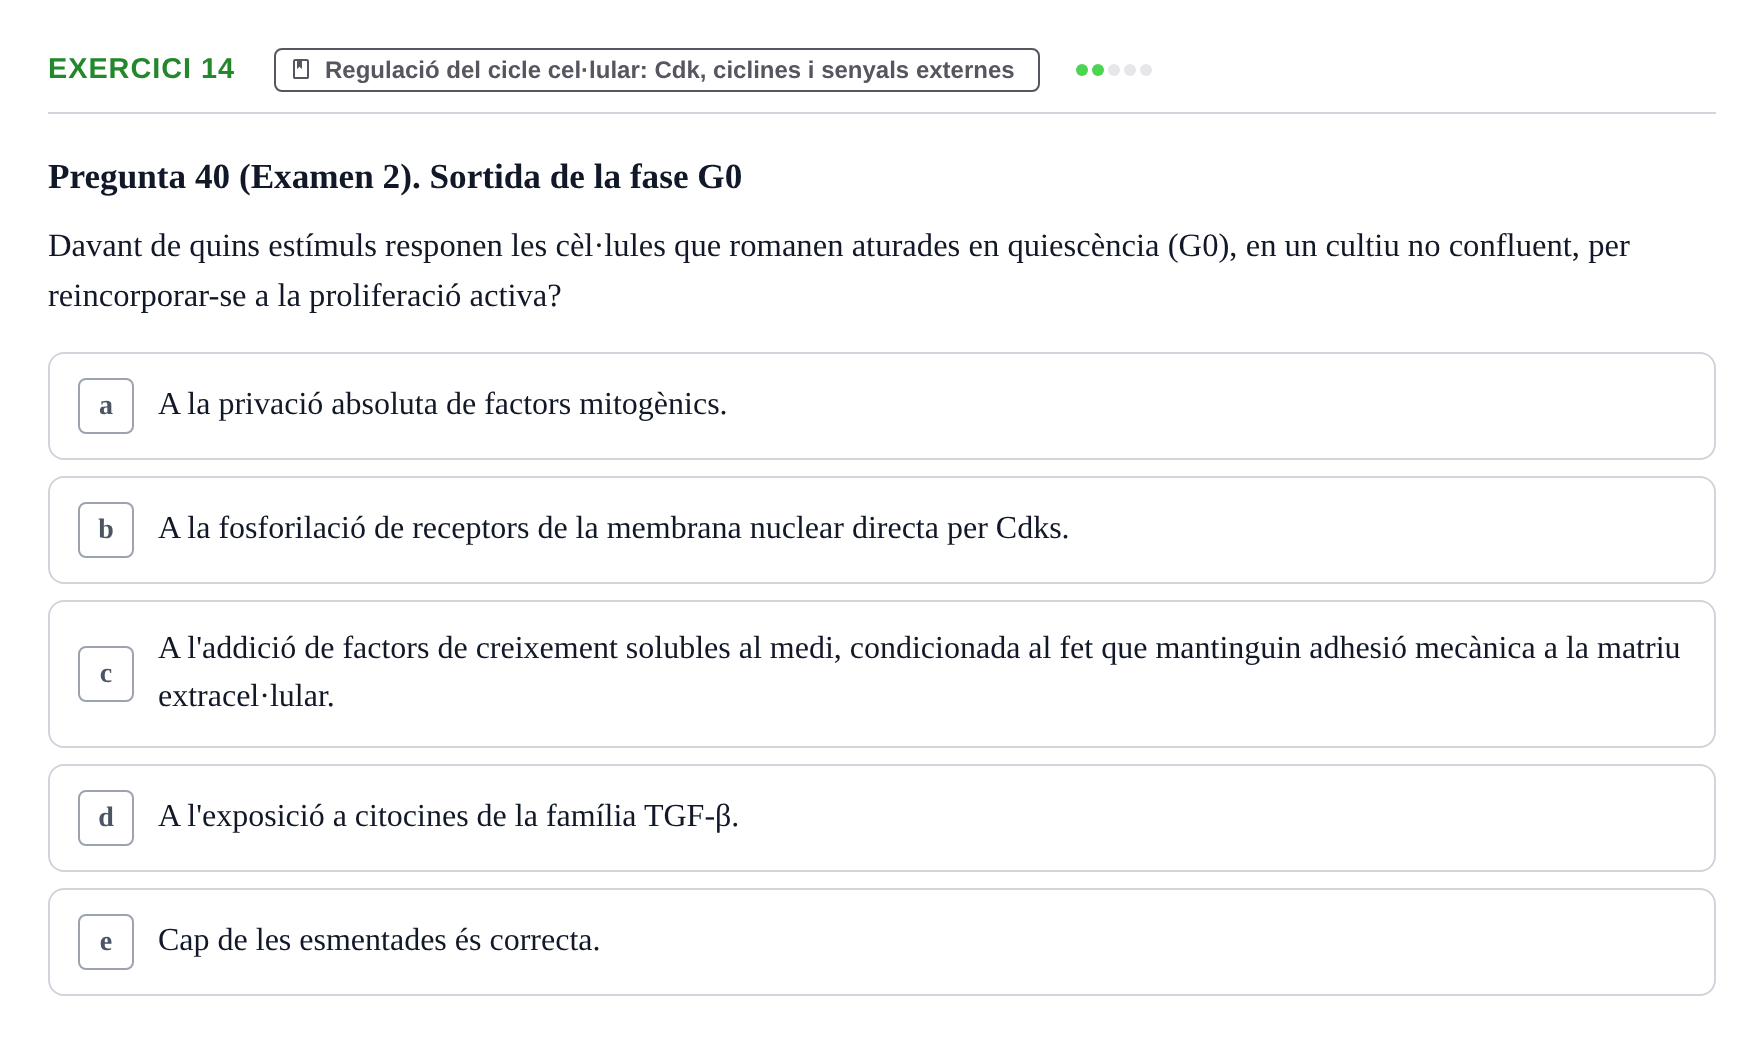Click the fourth gray difficulty dot

(x=1130, y=70)
